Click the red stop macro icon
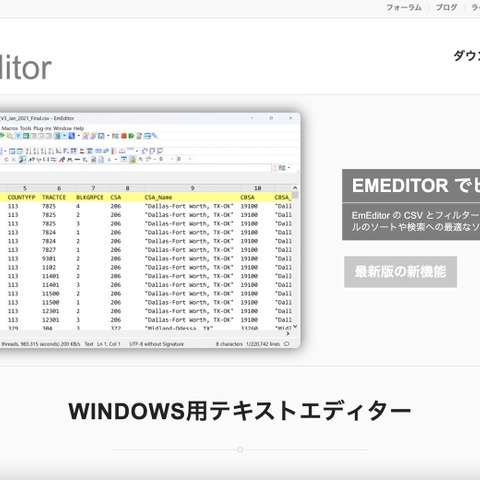This screenshot has height=480, width=480. [124, 136]
